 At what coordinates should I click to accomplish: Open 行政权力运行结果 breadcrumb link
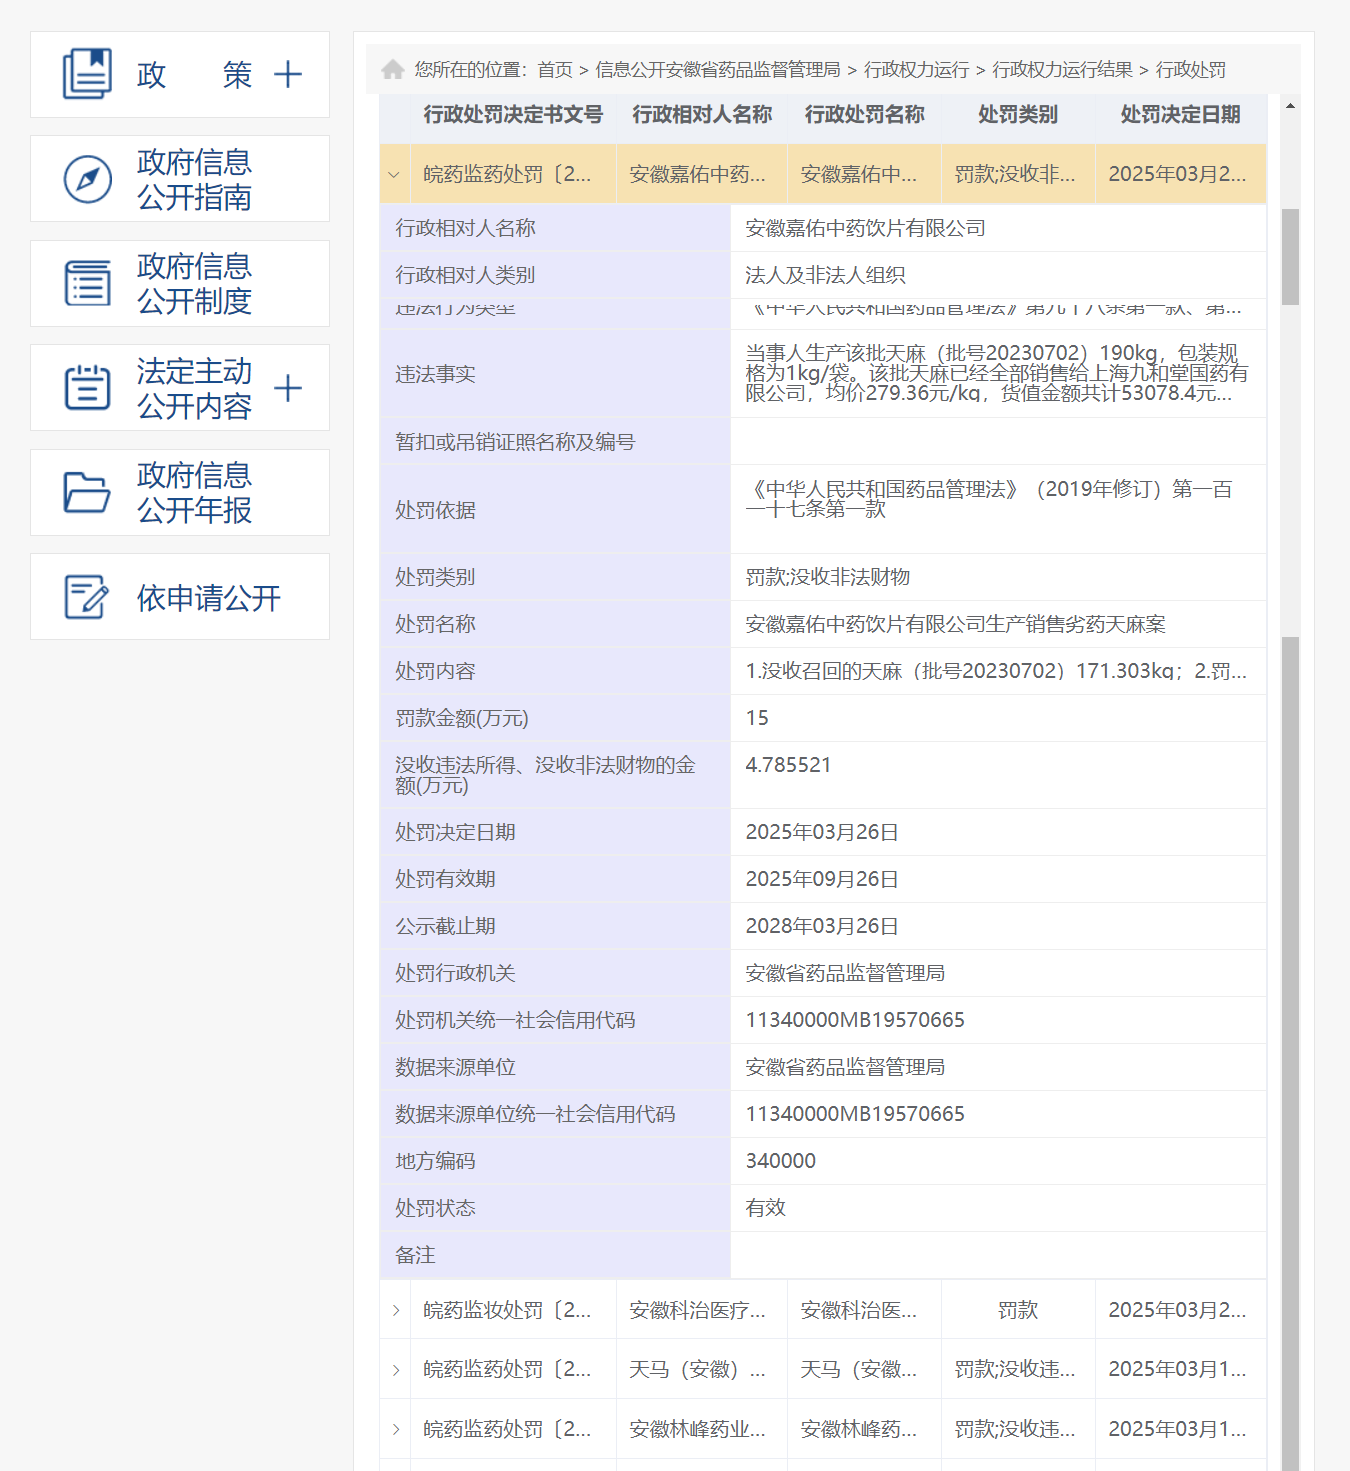click(1062, 70)
